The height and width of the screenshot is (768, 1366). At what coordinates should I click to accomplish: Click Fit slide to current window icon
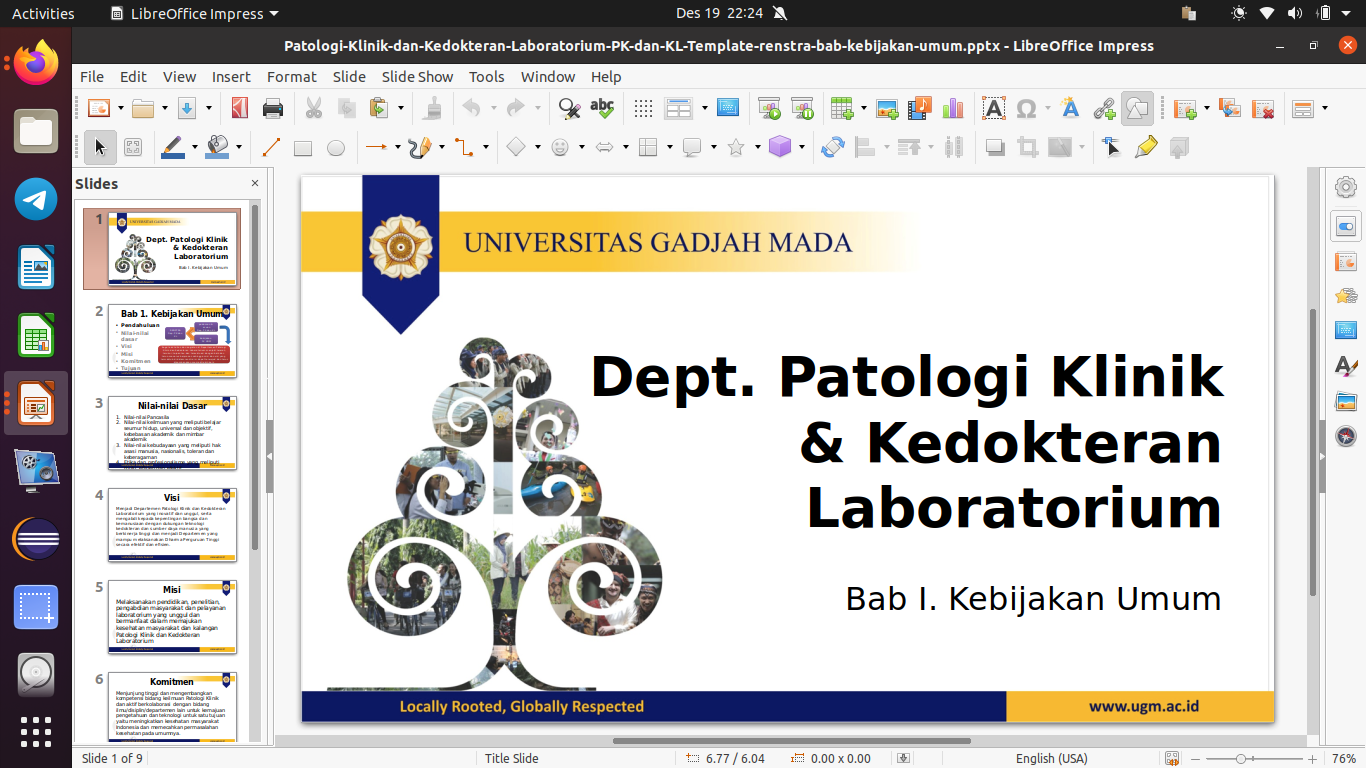[1171, 758]
